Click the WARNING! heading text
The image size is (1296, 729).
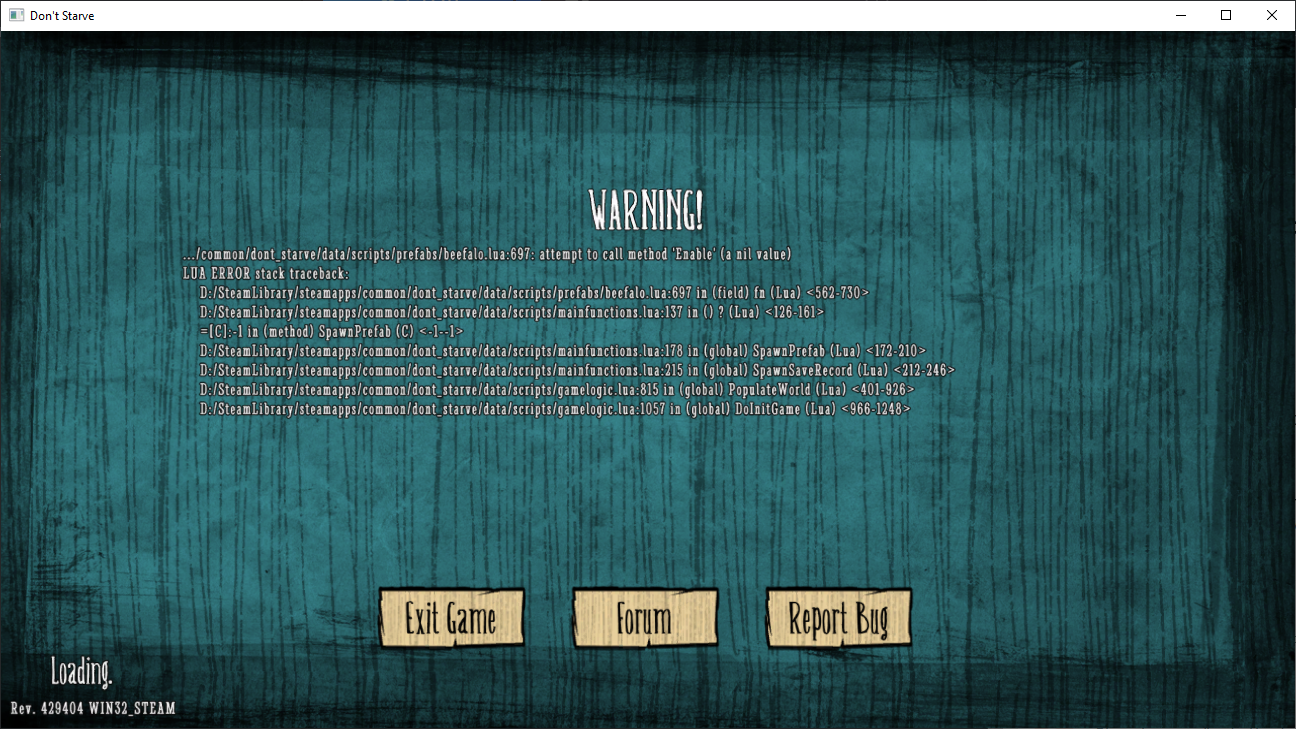(646, 210)
